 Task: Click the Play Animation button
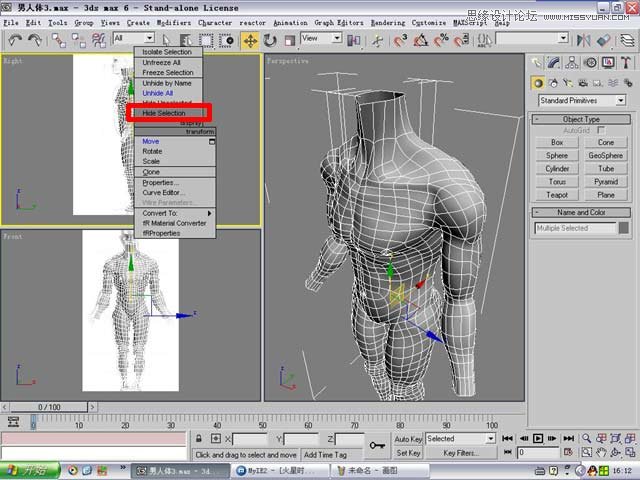point(538,438)
